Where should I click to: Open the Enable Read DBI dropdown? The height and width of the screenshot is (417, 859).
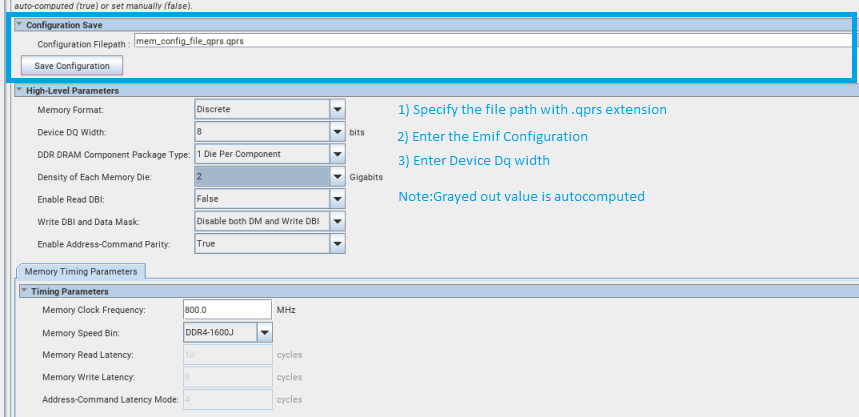pos(337,199)
